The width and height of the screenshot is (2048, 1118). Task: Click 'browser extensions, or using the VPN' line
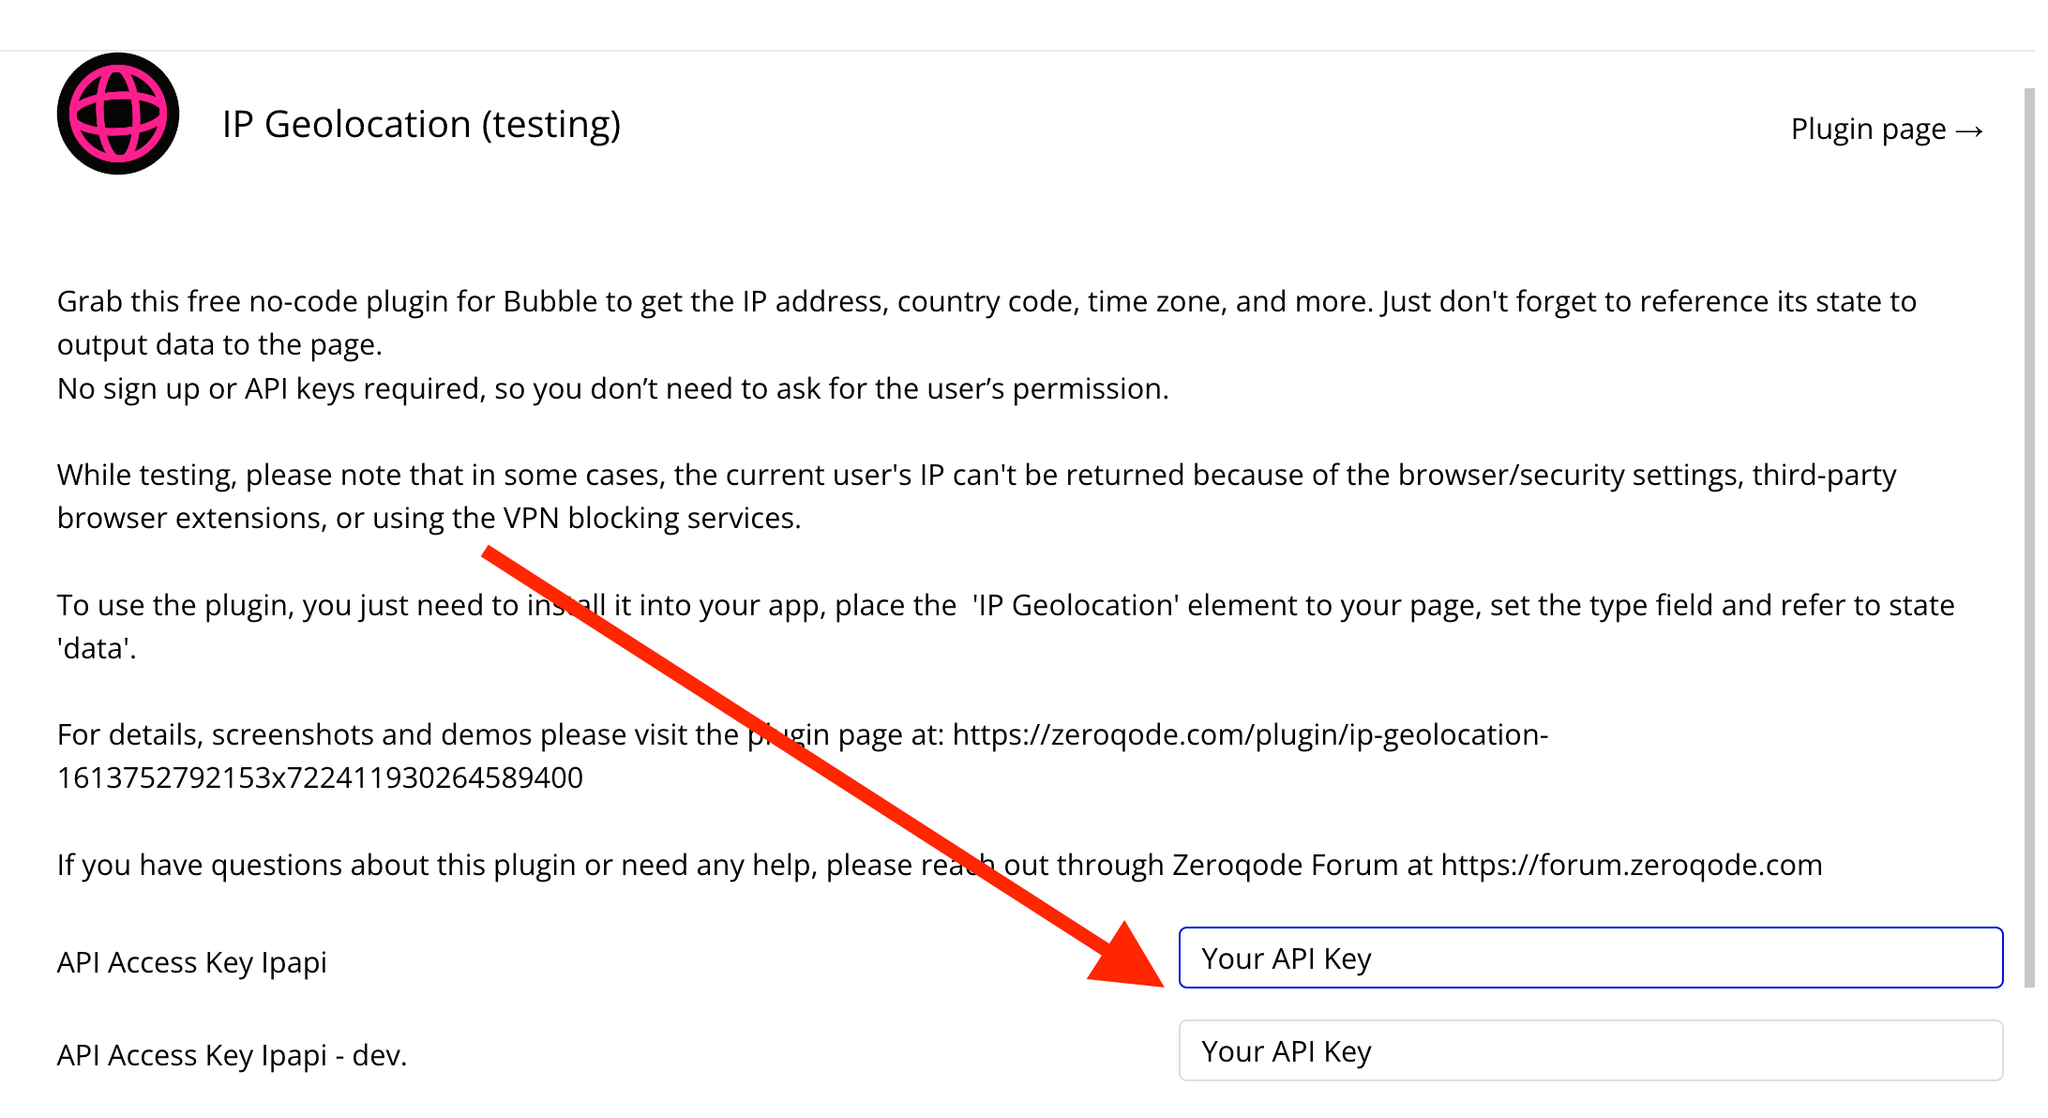(x=429, y=518)
